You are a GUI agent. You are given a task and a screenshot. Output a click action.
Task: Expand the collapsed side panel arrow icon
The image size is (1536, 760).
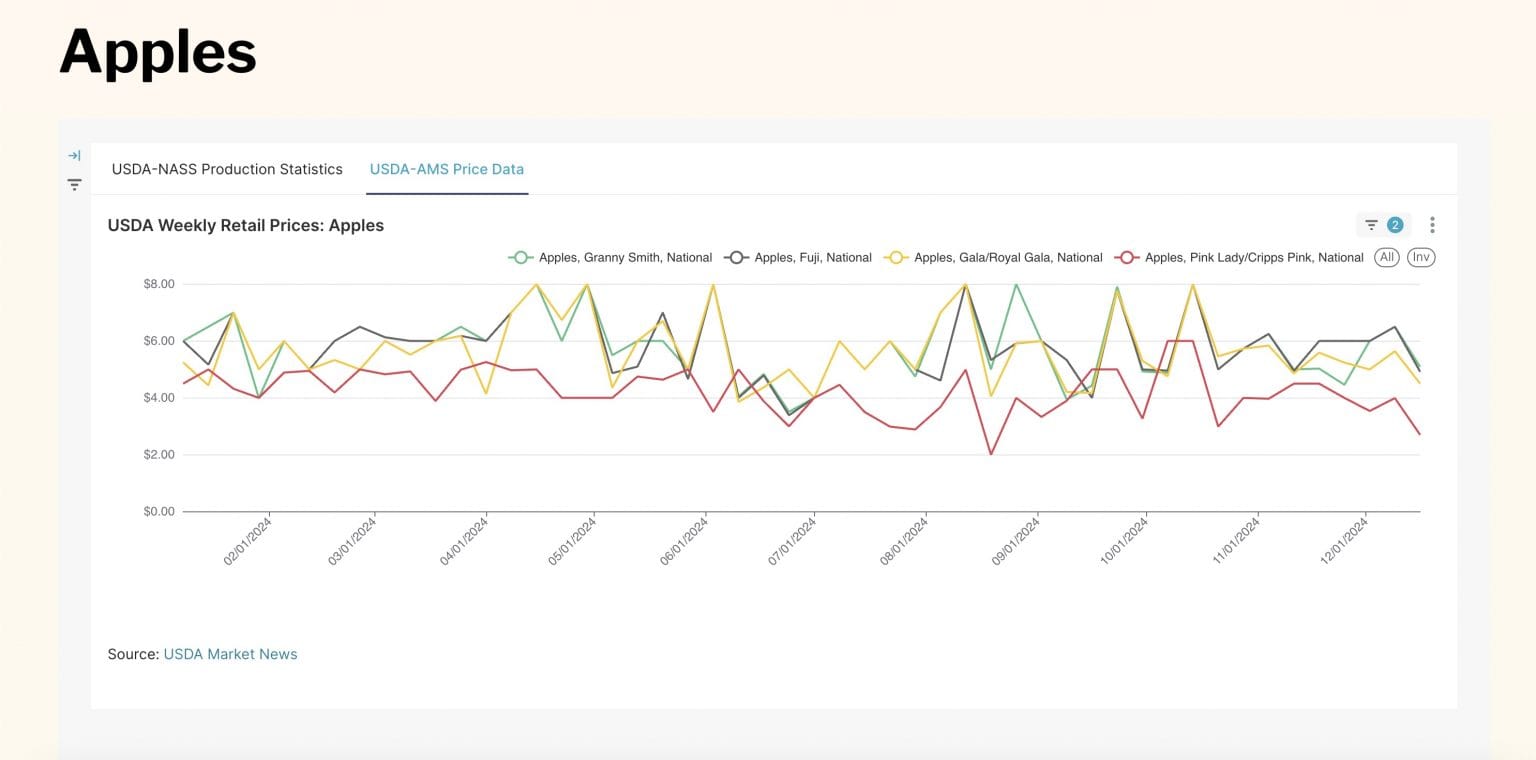[74, 156]
